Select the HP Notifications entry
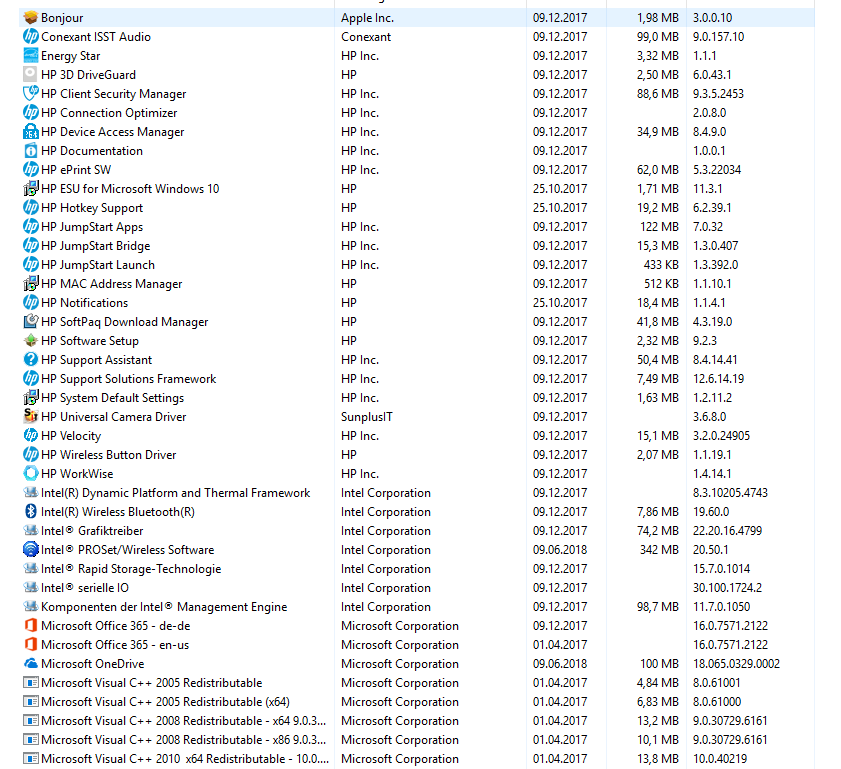Viewport: 841px width, 769px height. pyautogui.click(x=417, y=302)
